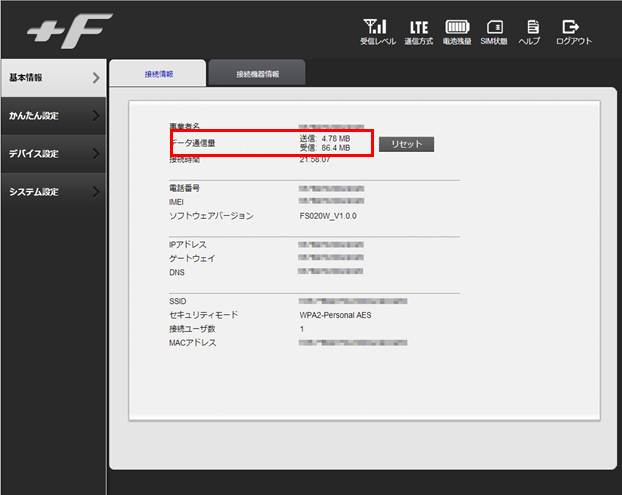Check the battery remaining (電池残量) icon

pos(457,32)
